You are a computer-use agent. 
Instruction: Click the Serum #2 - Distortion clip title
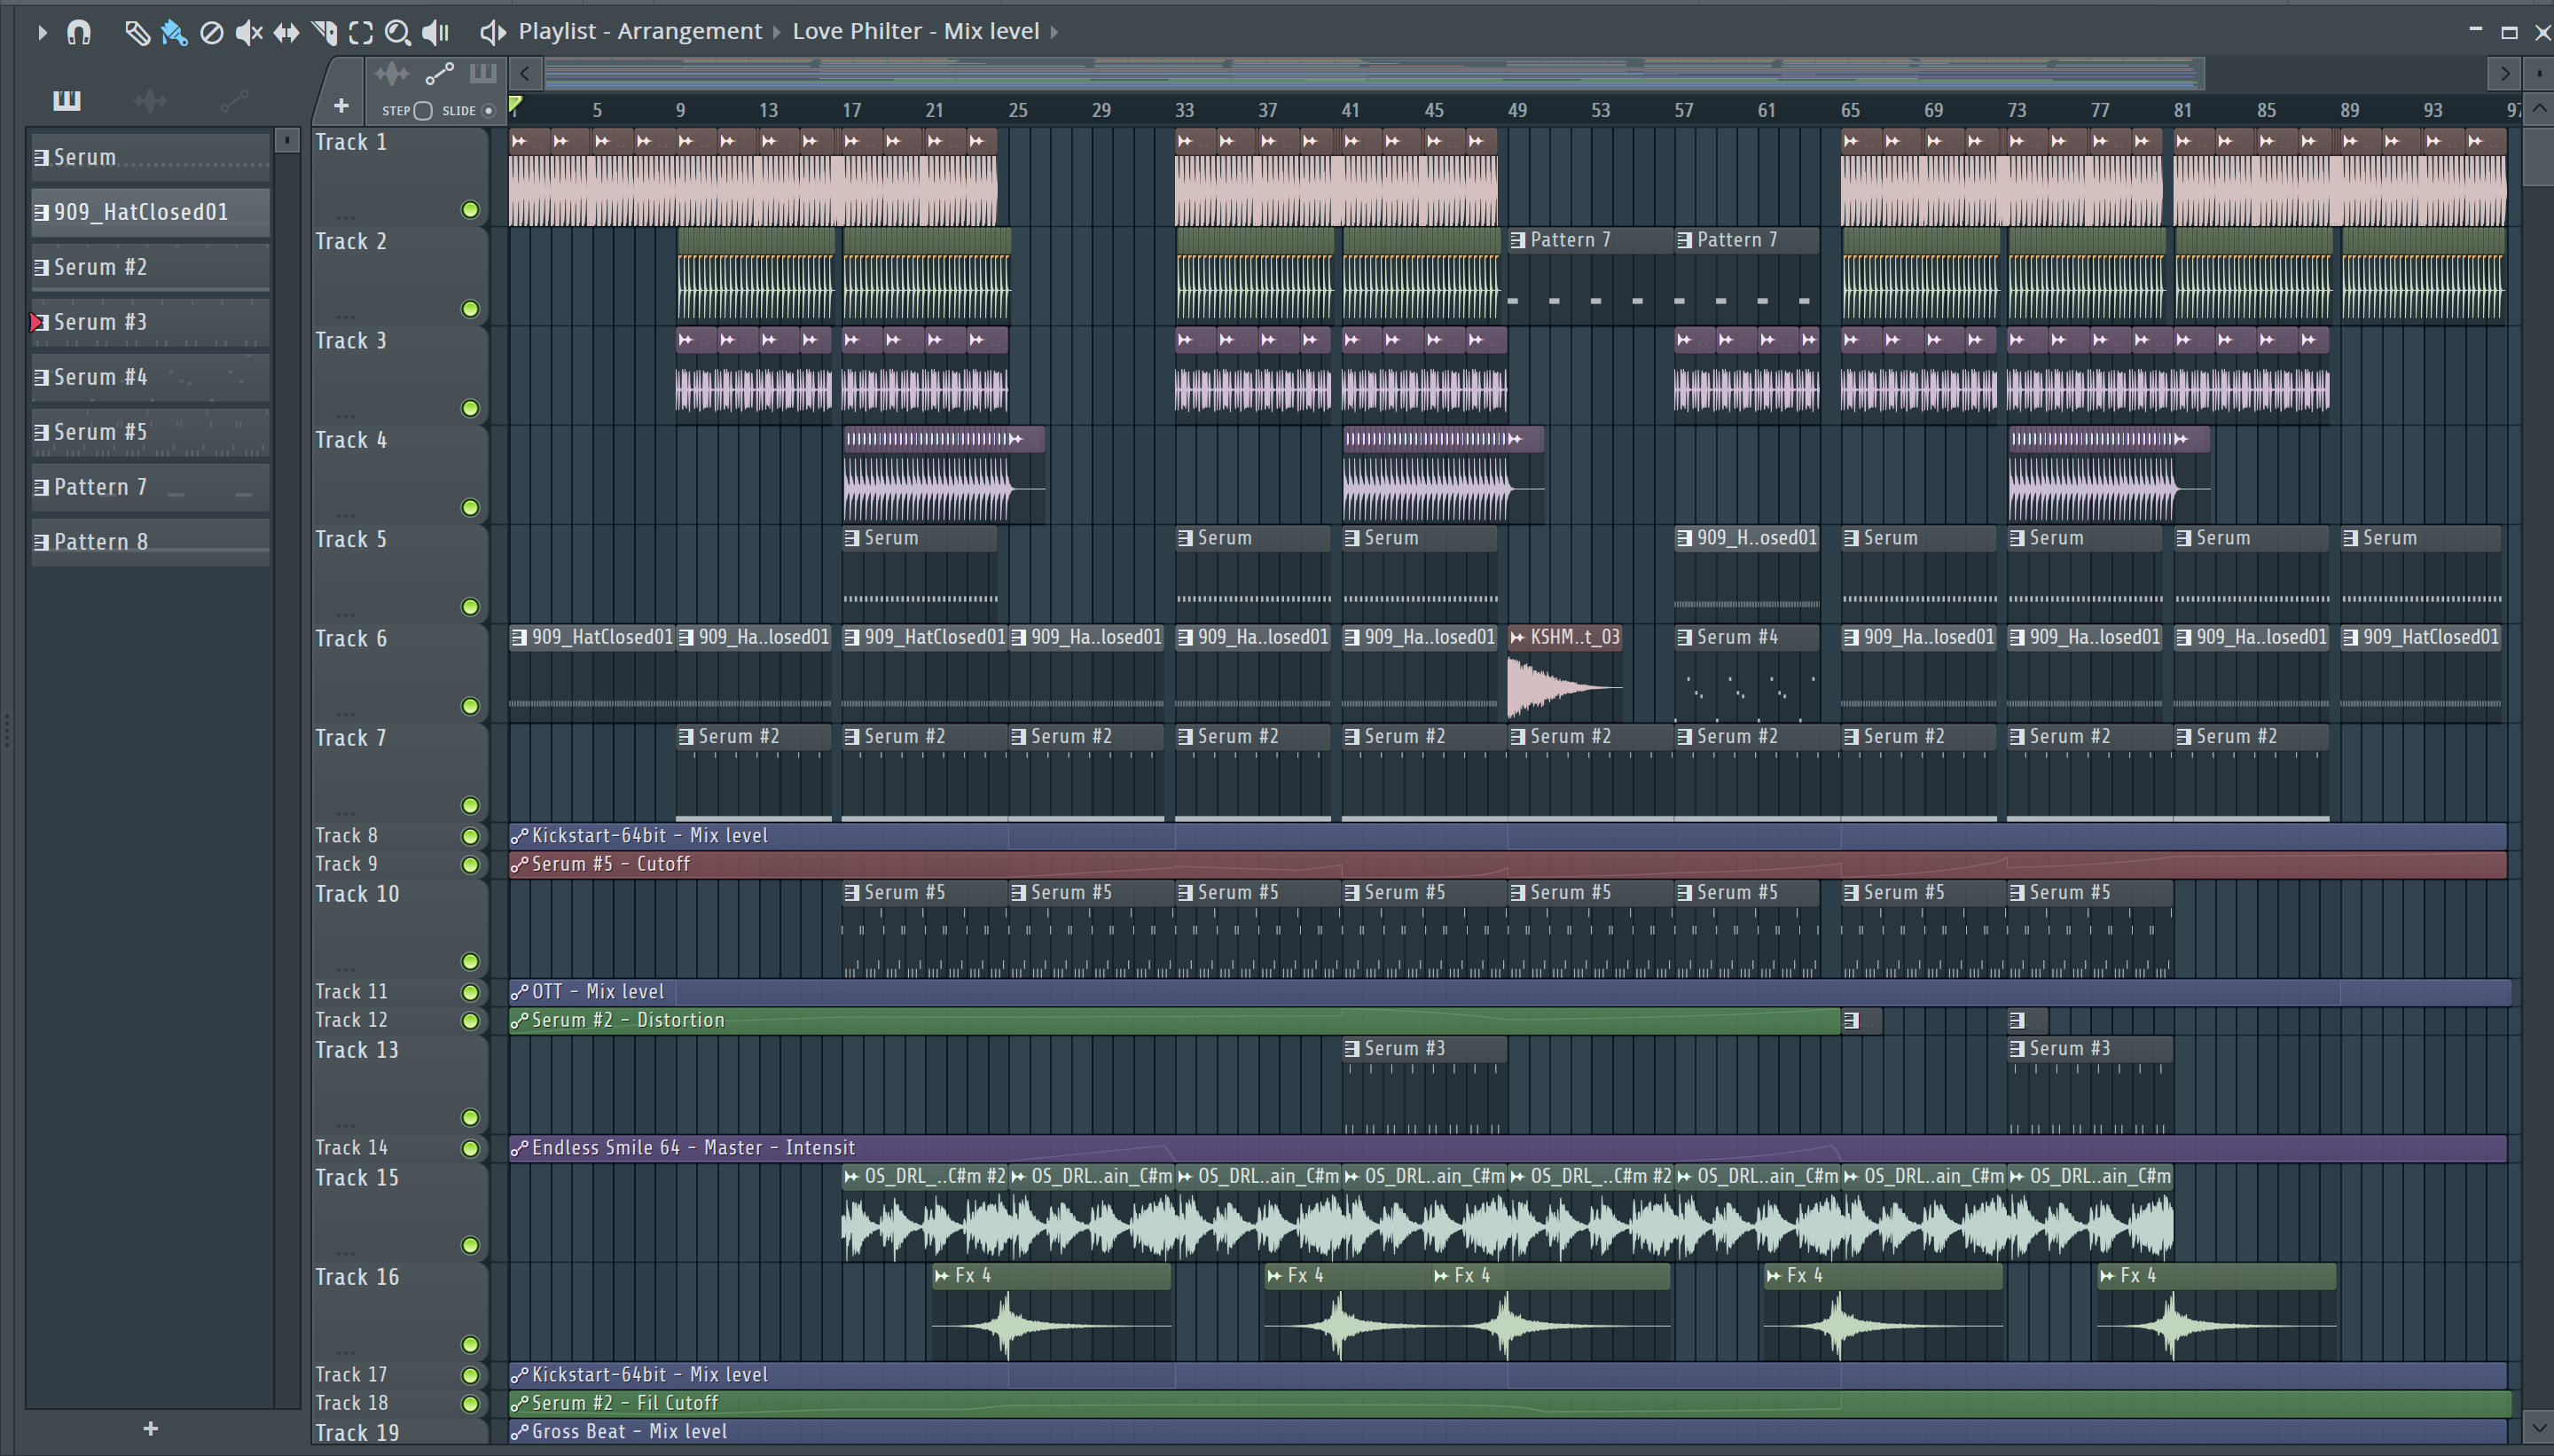[628, 1020]
